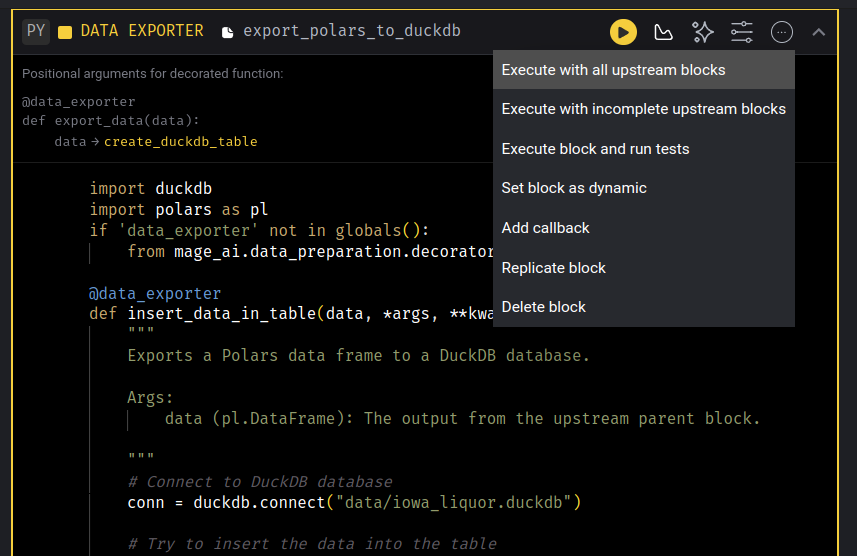Click the 'Args:' docstring line
The image size is (857, 556).
pyautogui.click(x=150, y=397)
